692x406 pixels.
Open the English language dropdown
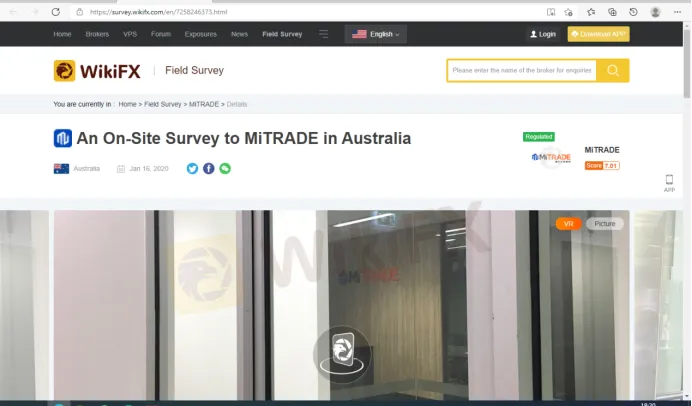(x=376, y=34)
